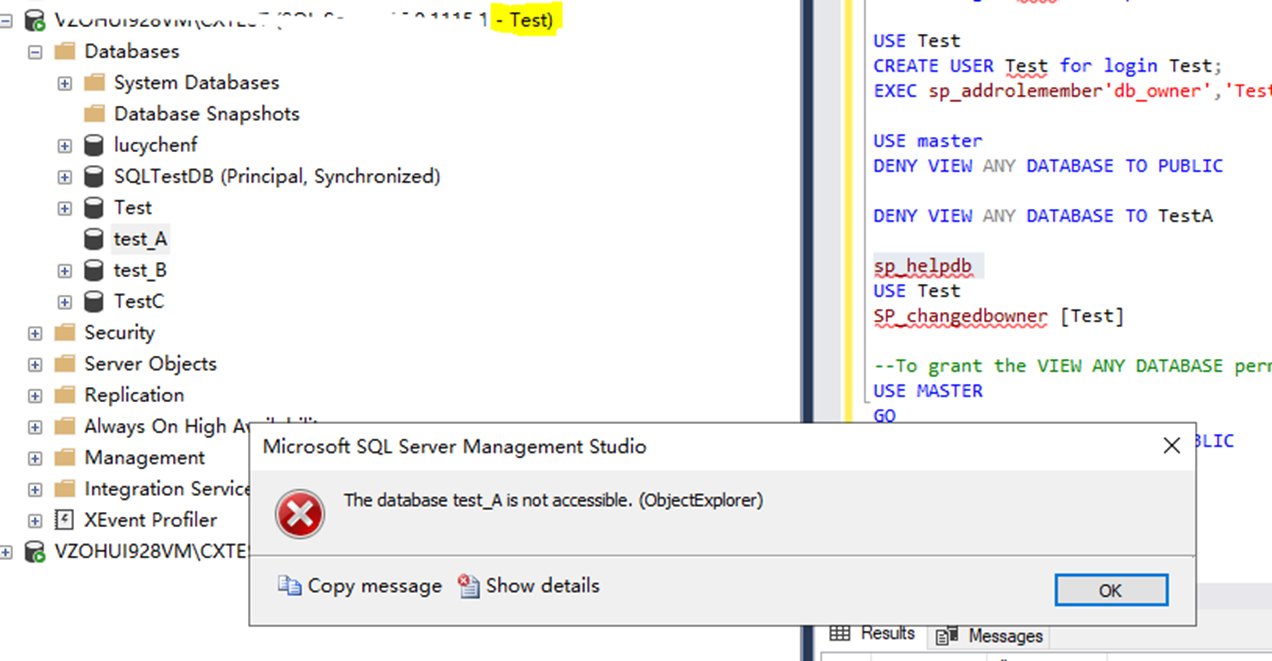Click the test_A database cylinder icon
Viewport: 1272px width, 661px height.
point(94,239)
